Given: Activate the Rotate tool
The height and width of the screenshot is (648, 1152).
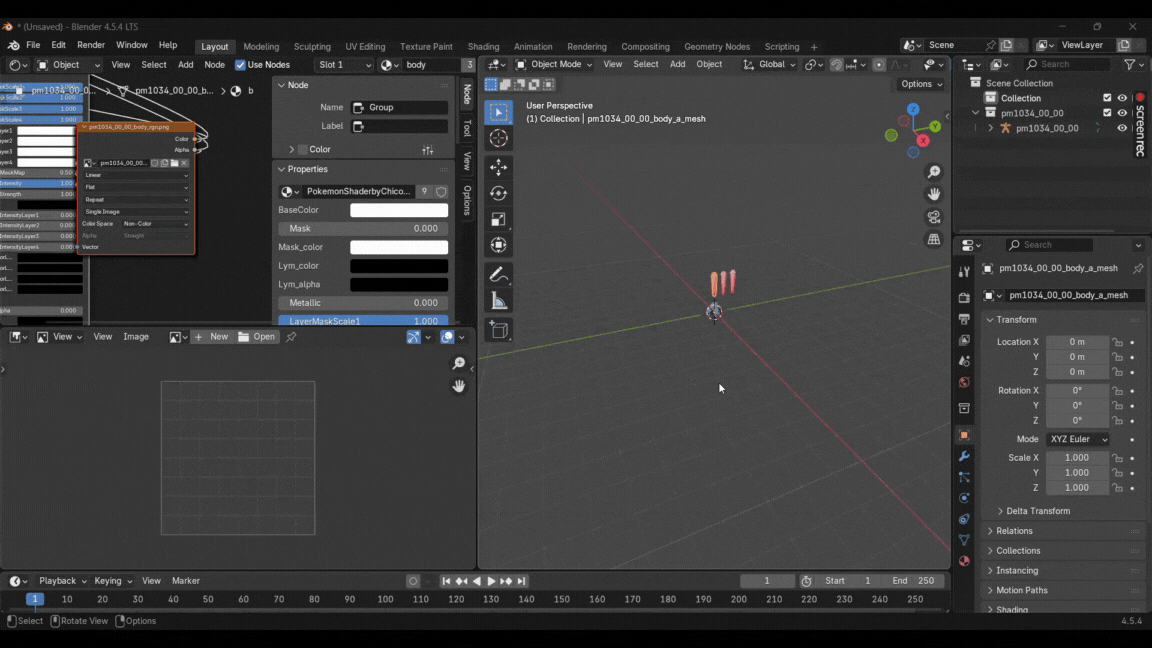Looking at the screenshot, I should coord(499,193).
